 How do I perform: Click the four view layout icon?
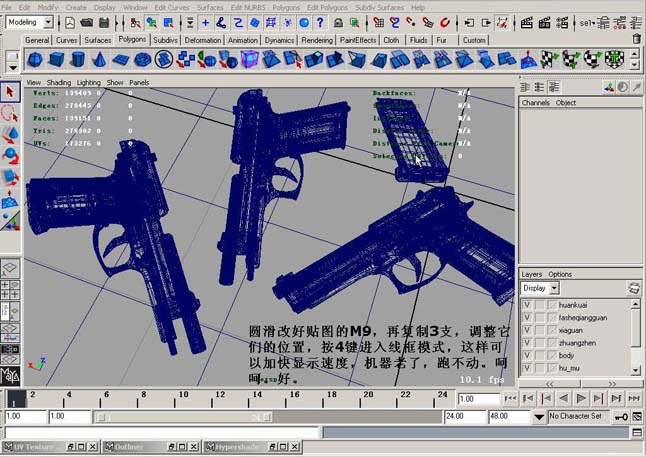[x=10, y=289]
